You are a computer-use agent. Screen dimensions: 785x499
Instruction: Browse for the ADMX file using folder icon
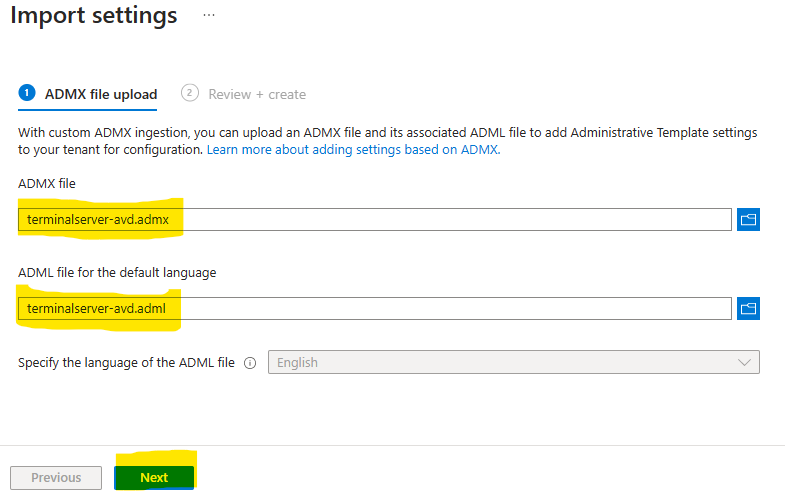748,220
